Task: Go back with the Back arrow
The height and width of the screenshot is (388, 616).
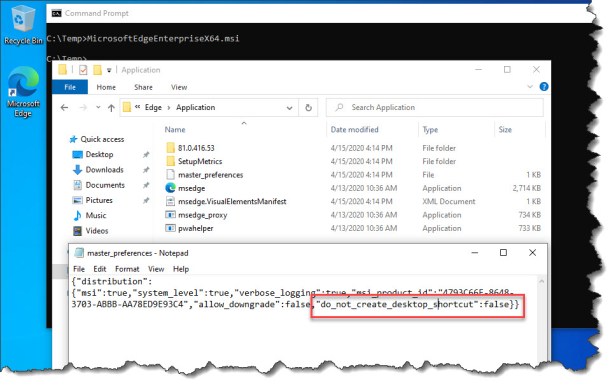Action: click(x=64, y=108)
